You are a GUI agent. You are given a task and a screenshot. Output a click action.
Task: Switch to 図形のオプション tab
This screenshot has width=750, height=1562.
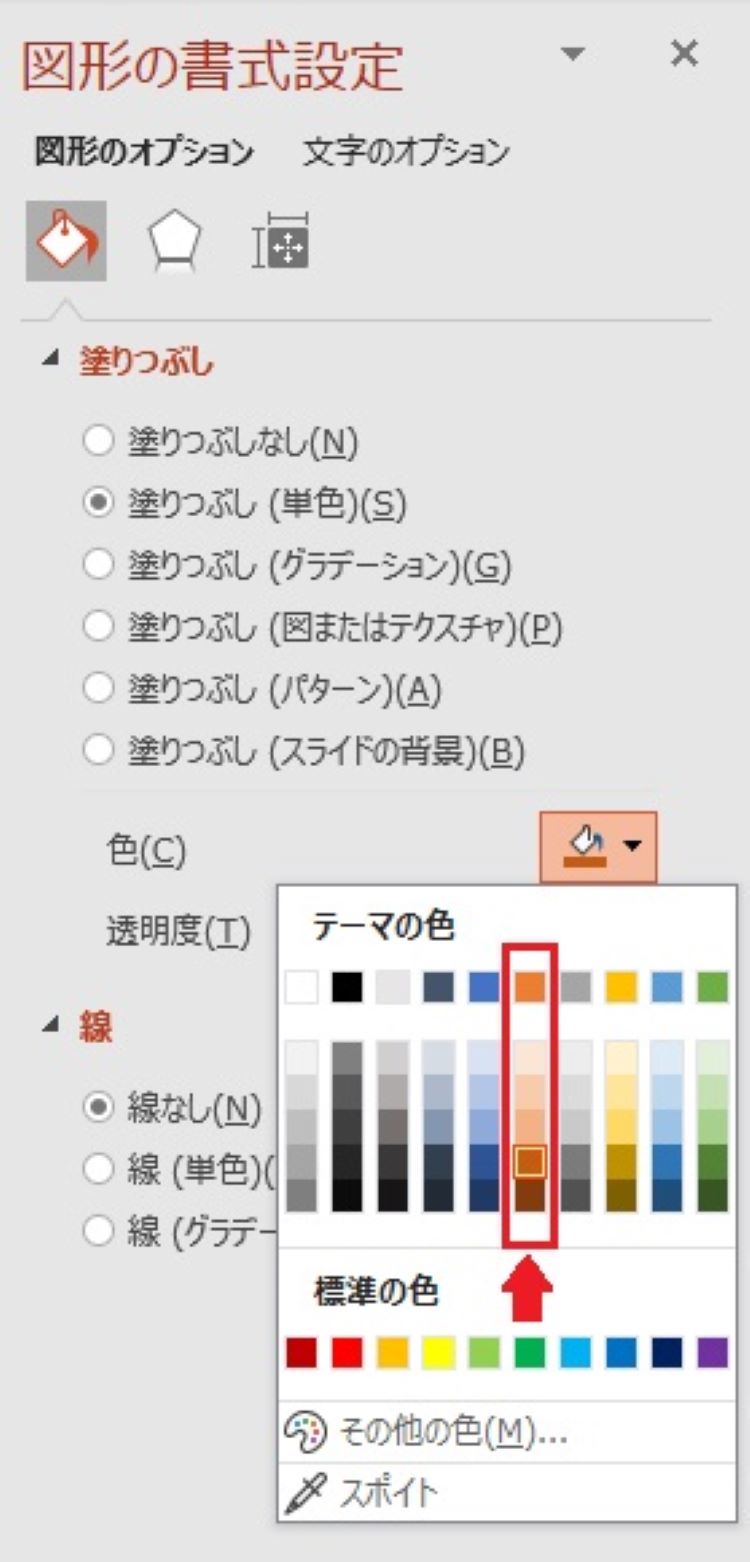(144, 153)
